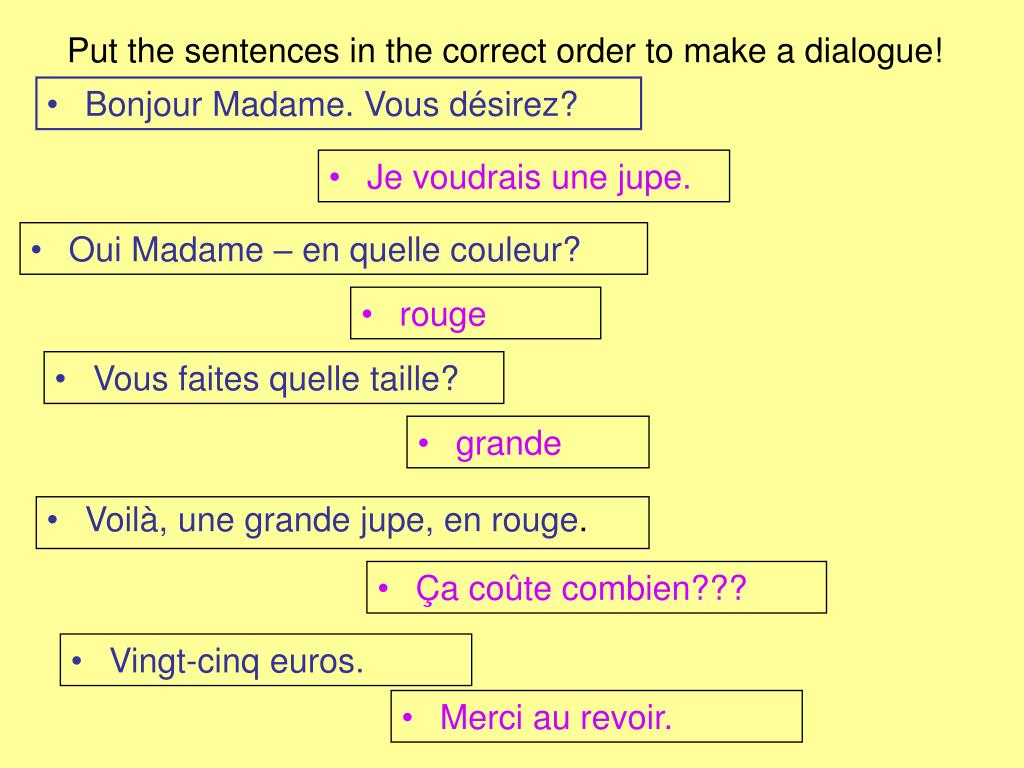Image resolution: width=1024 pixels, height=768 pixels.
Task: Click the bullet point before 'grande'
Action: point(424,444)
